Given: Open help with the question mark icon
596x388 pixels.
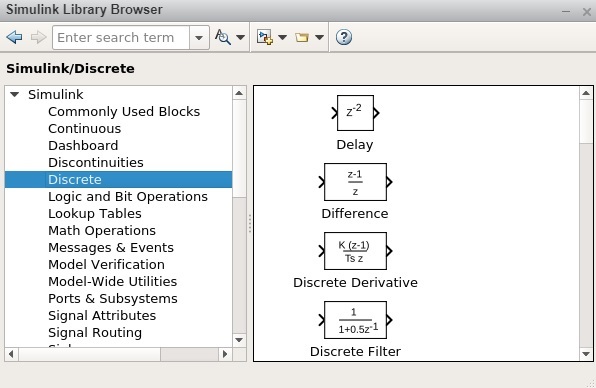Looking at the screenshot, I should tap(344, 37).
